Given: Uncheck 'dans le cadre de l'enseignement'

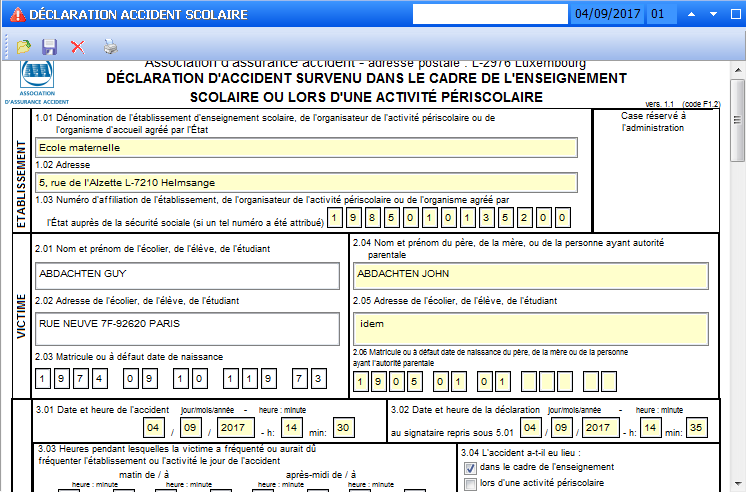Looking at the screenshot, I should pos(471,467).
